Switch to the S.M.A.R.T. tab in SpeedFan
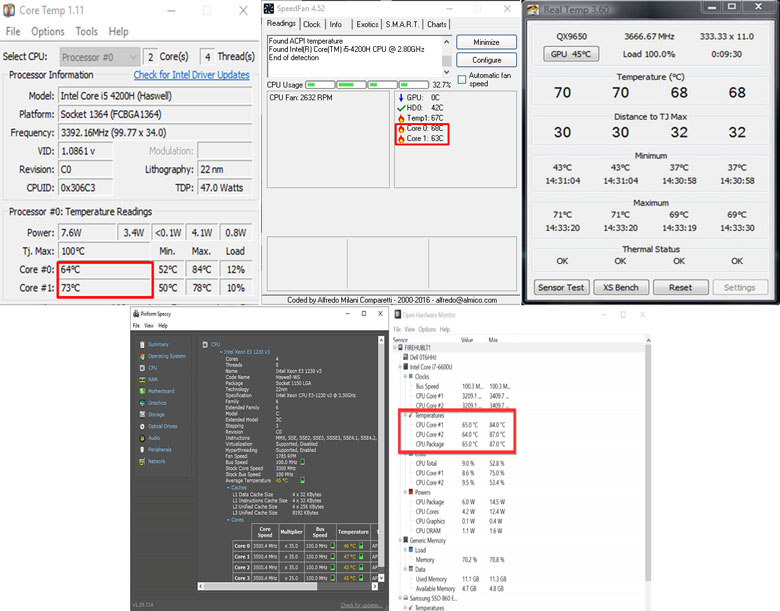The width and height of the screenshot is (780, 611). click(x=402, y=24)
